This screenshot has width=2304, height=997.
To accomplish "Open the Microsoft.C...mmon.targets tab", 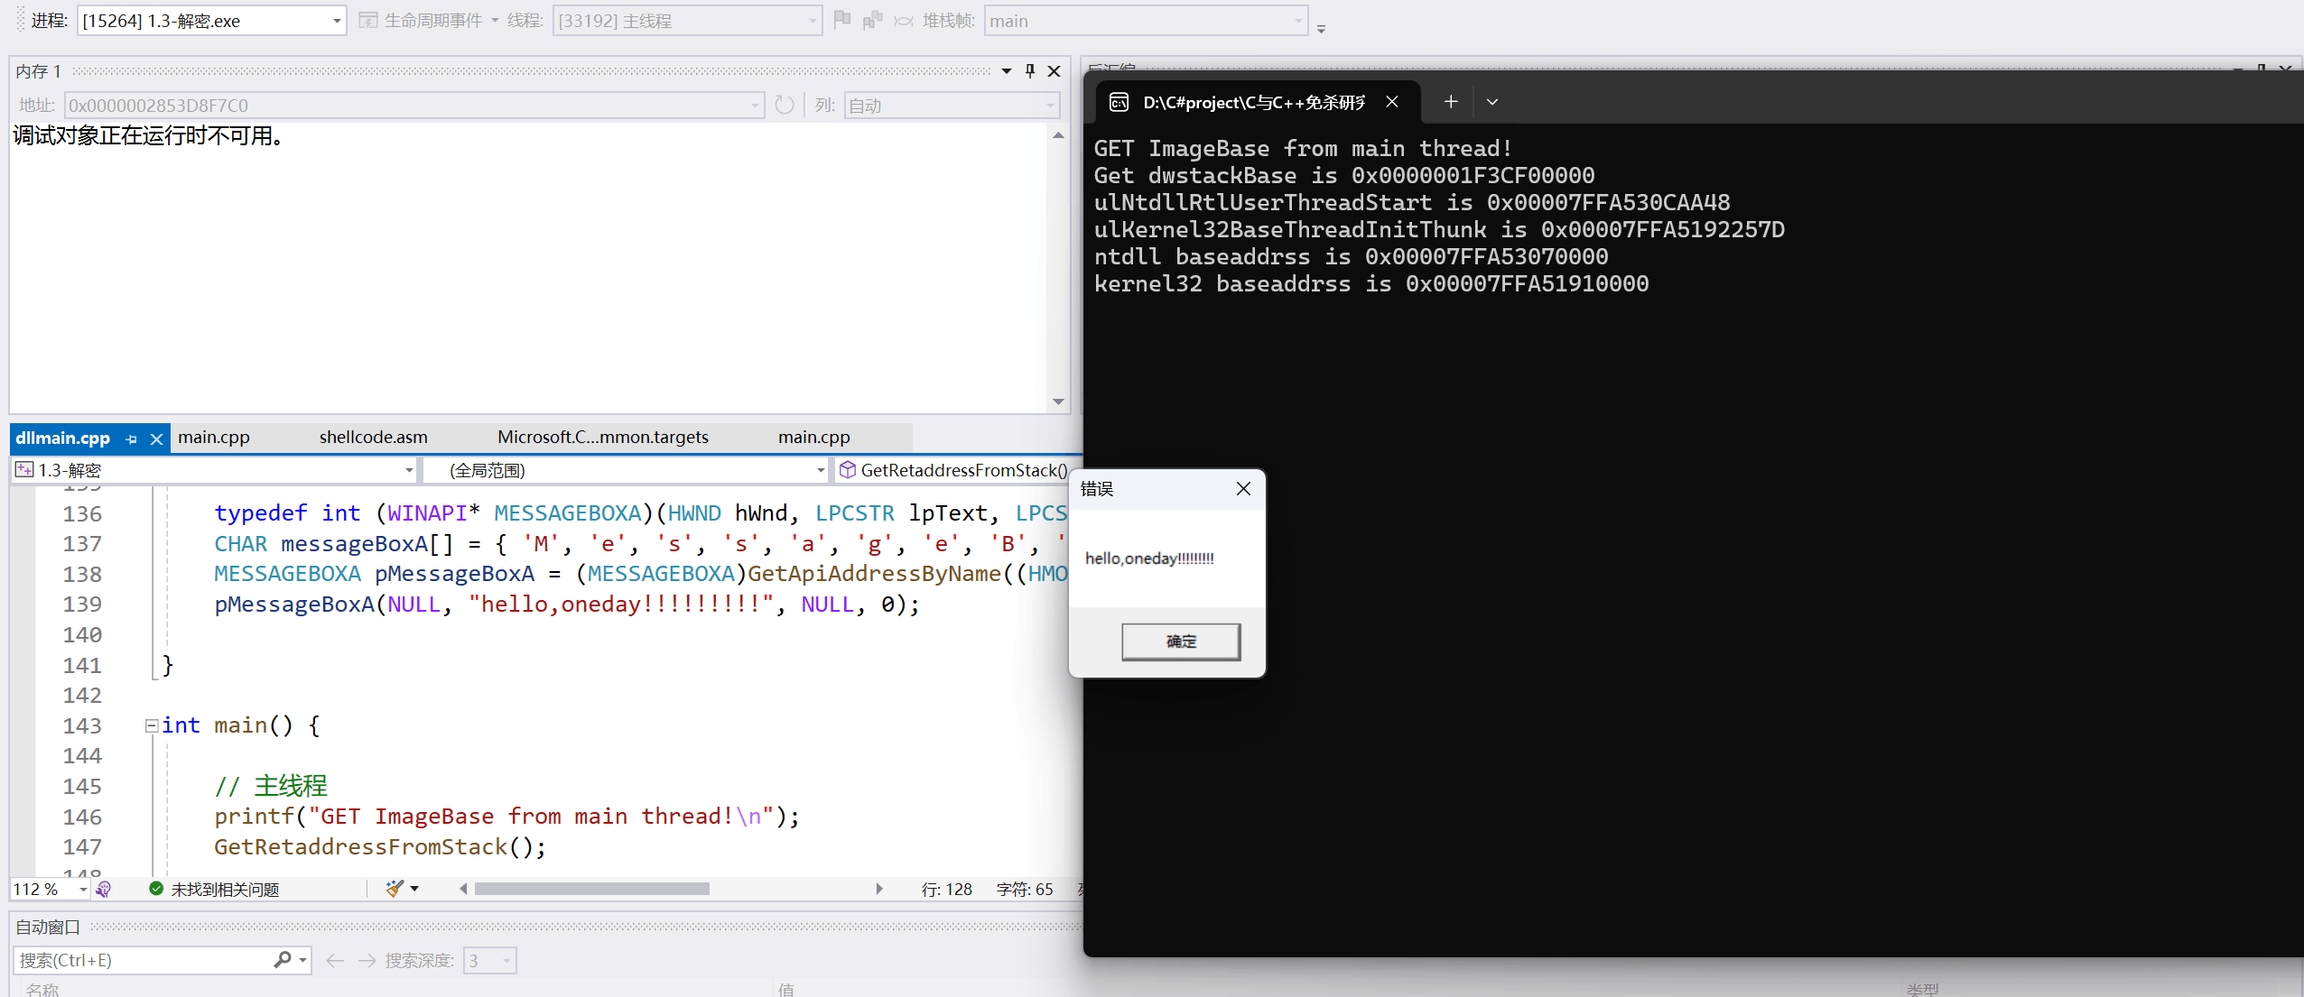I will [x=602, y=437].
